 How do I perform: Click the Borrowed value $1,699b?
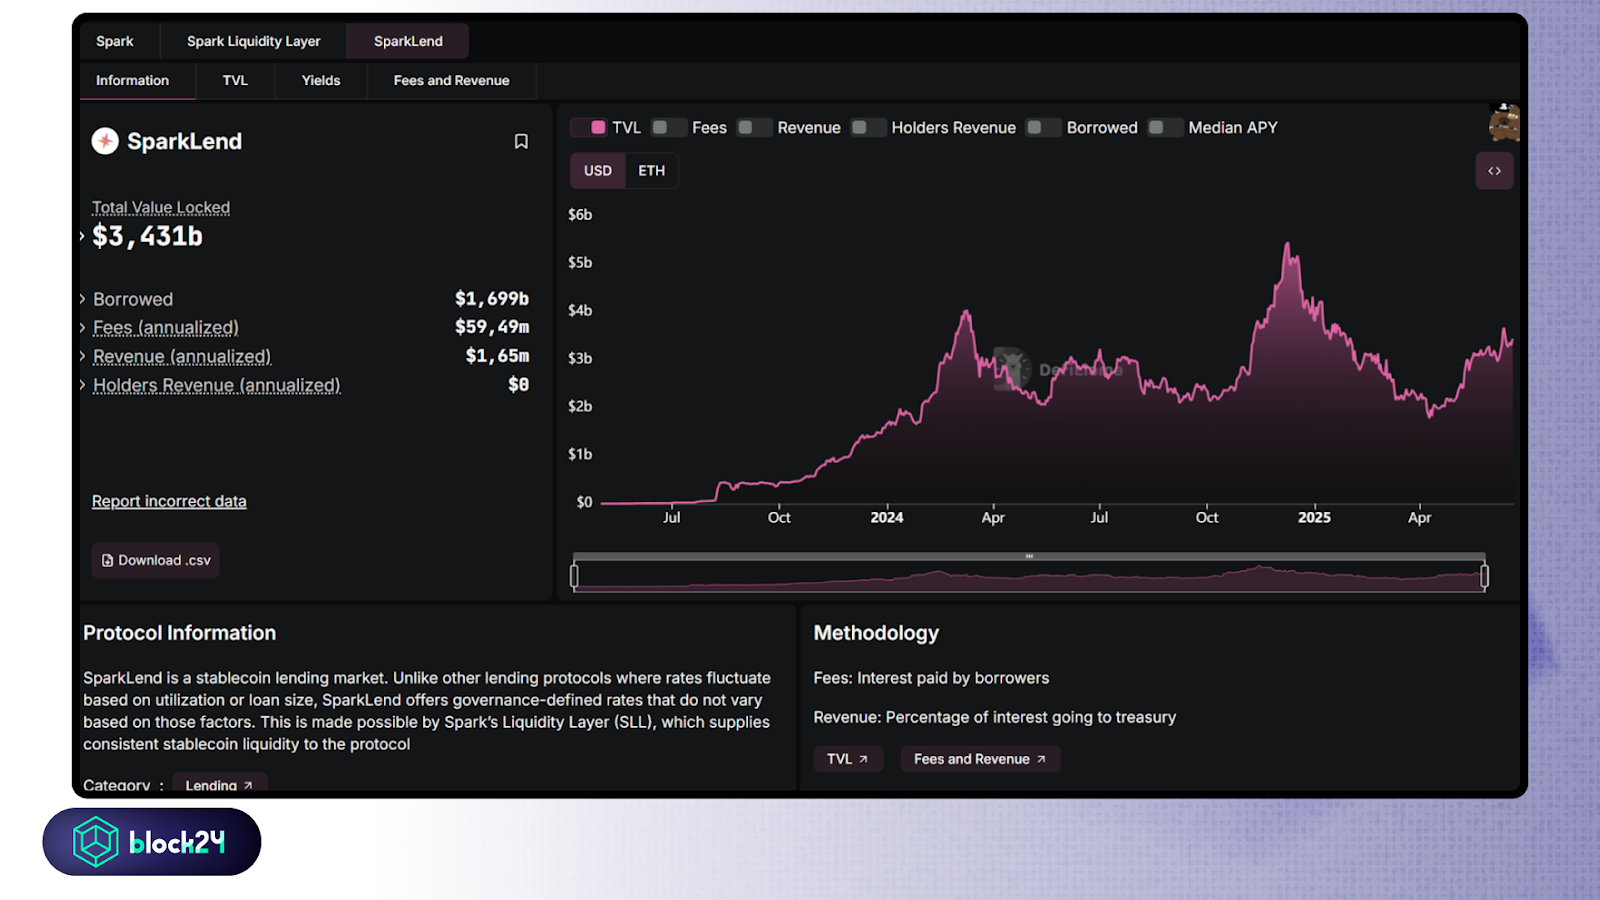[x=492, y=299]
